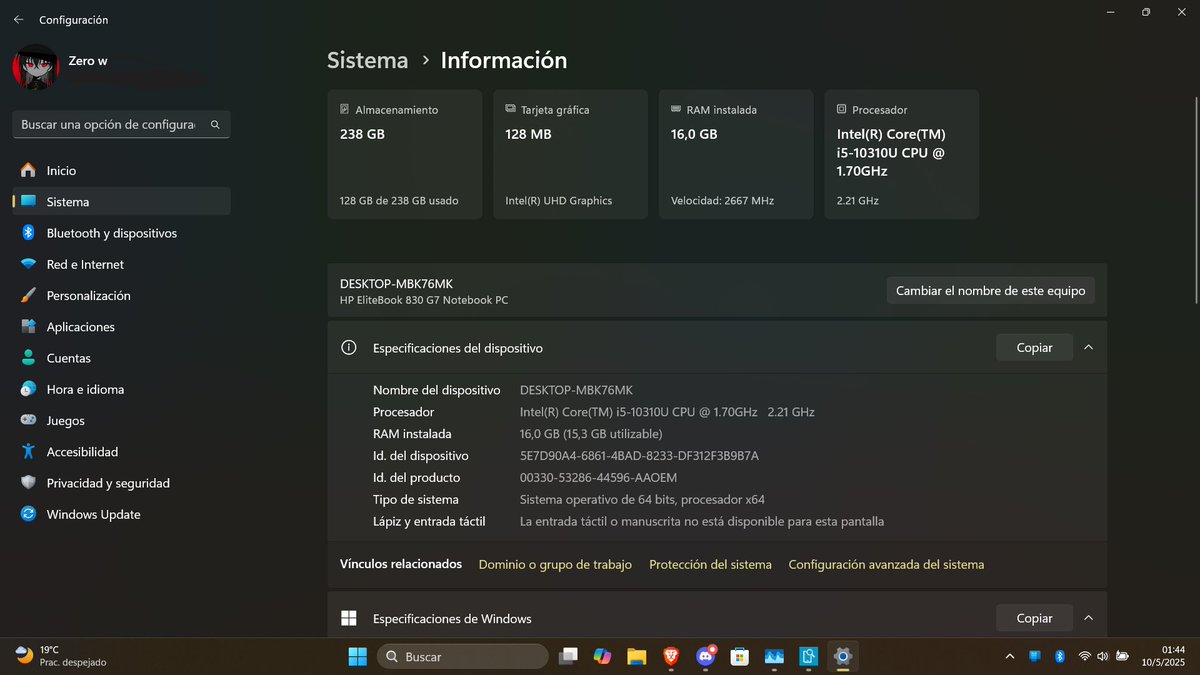Open the Tarjeta gráfica card
This screenshot has width=1200, height=675.
tap(570, 154)
